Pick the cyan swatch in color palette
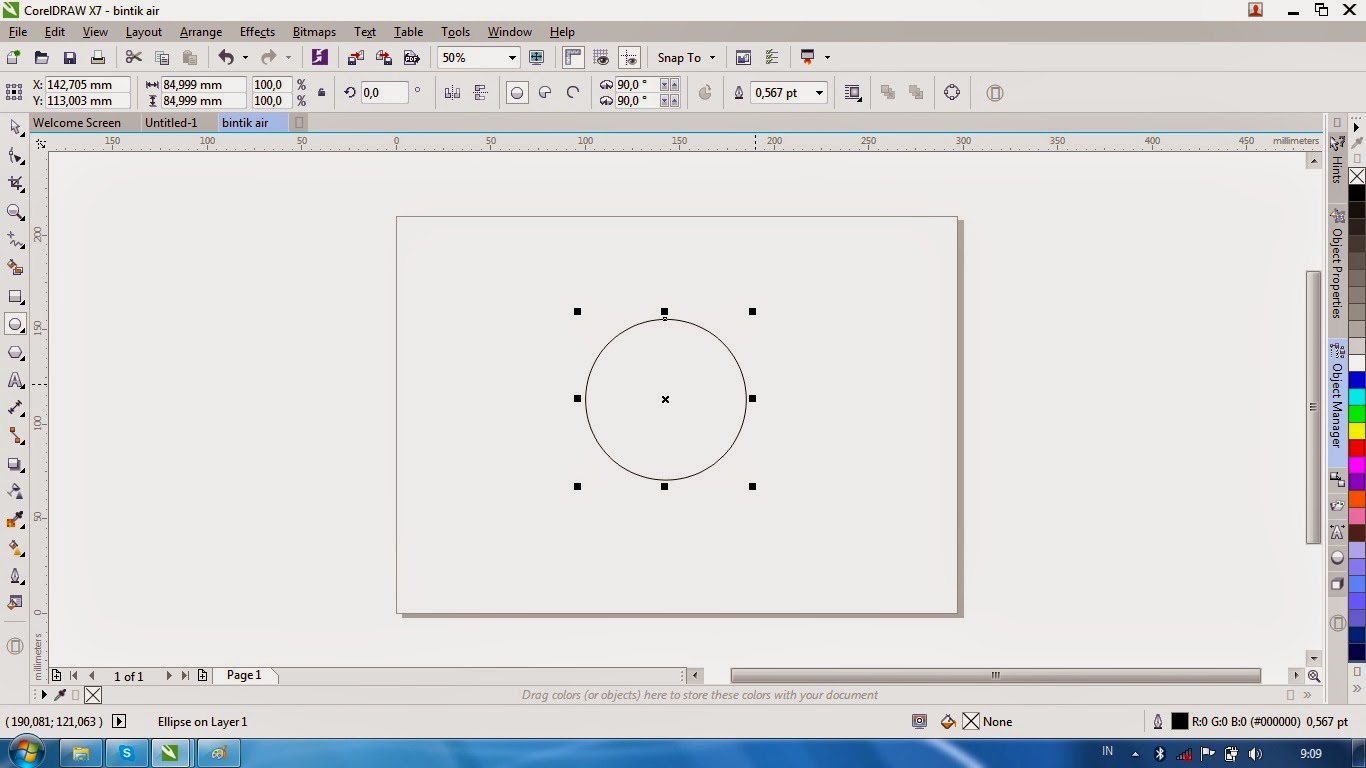1366x768 pixels. pyautogui.click(x=1357, y=397)
